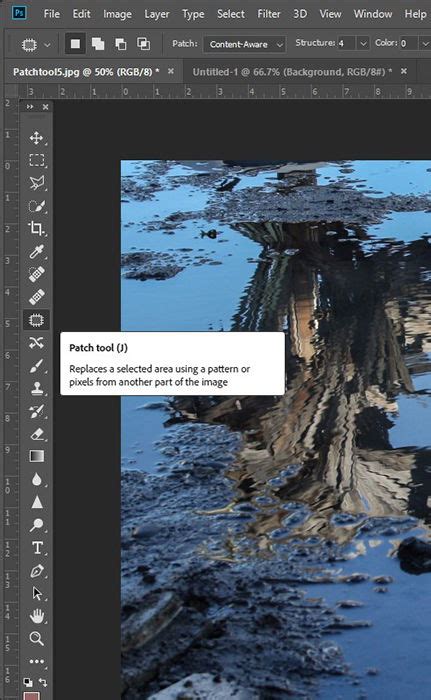The height and width of the screenshot is (700, 431).
Task: Select the Spot Healing Brush tool
Action: pyautogui.click(x=37, y=274)
